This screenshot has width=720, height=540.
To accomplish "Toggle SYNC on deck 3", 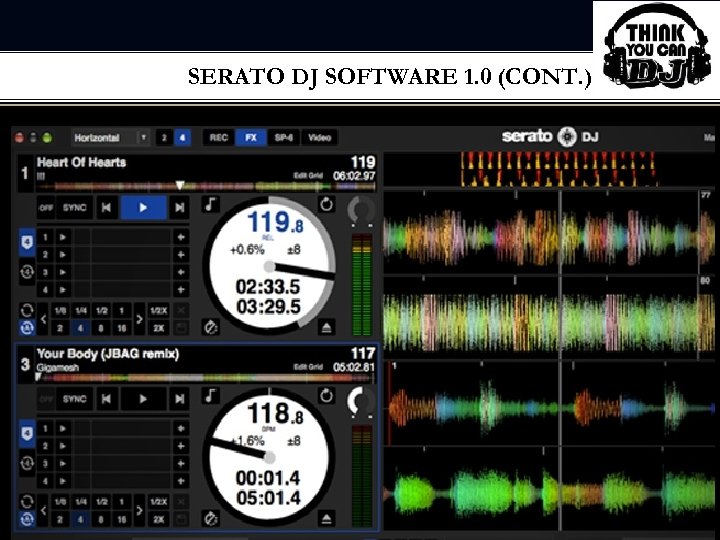I will (74, 399).
